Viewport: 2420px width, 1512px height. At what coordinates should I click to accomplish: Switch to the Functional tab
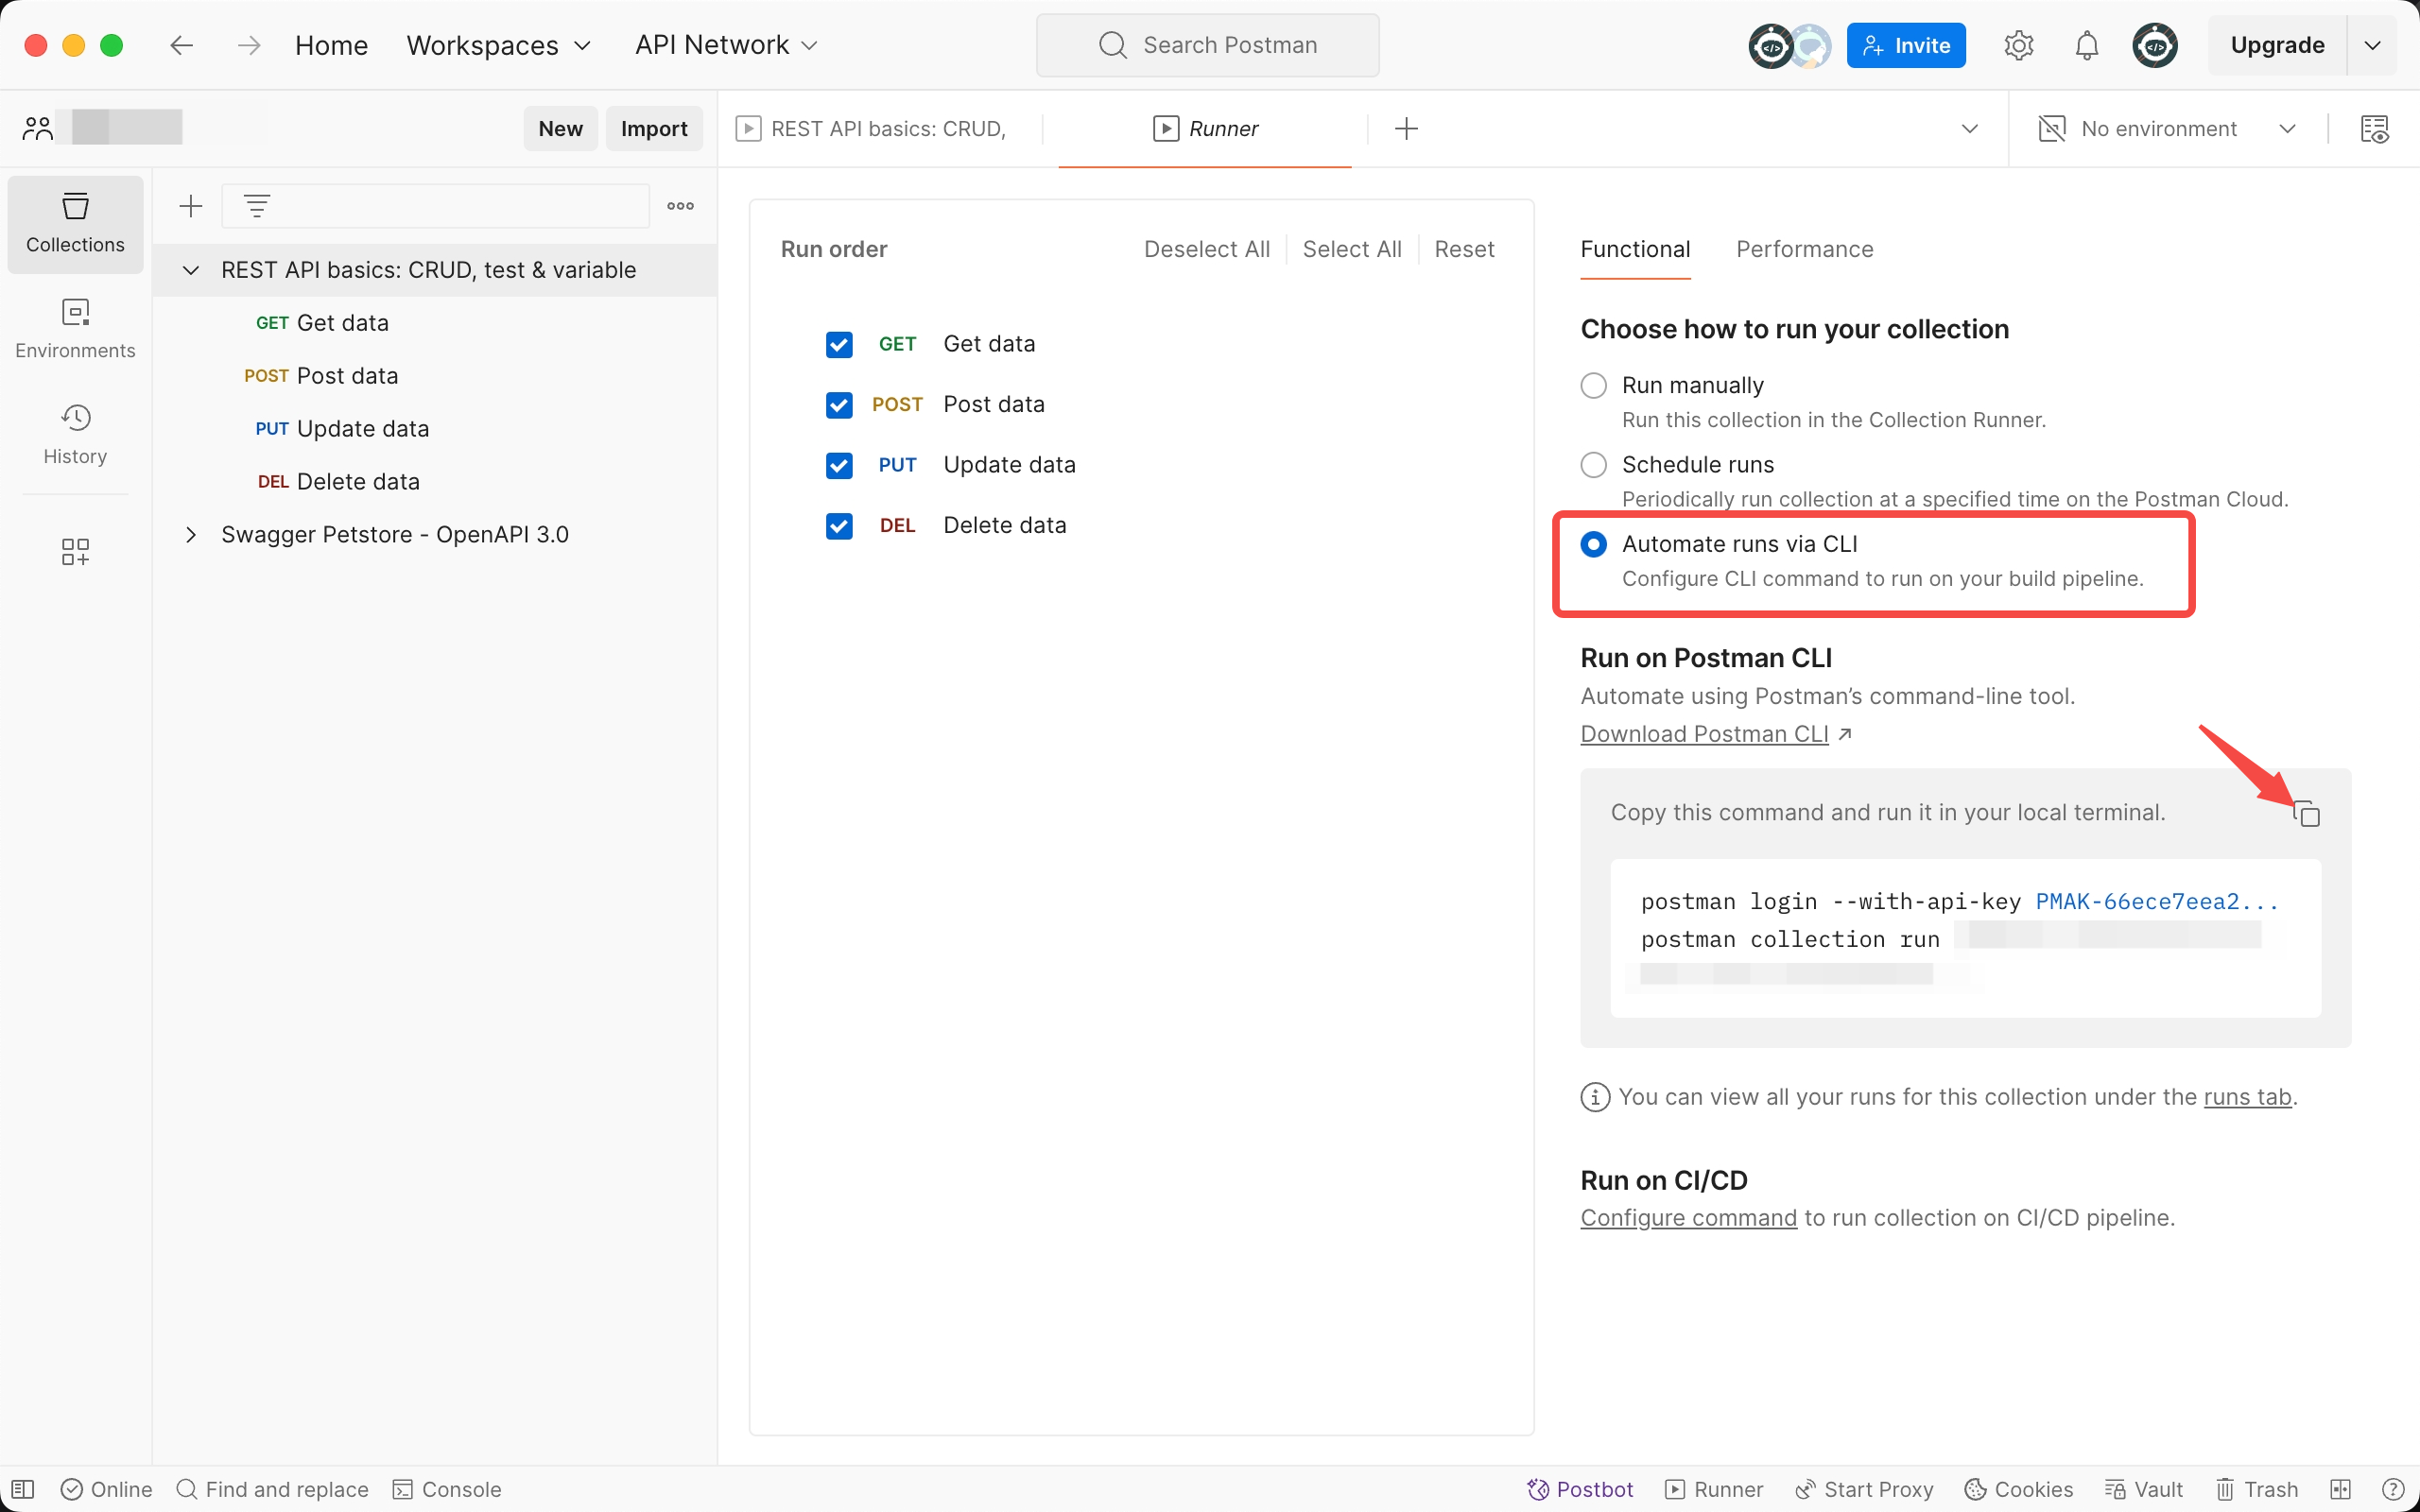1635,249
